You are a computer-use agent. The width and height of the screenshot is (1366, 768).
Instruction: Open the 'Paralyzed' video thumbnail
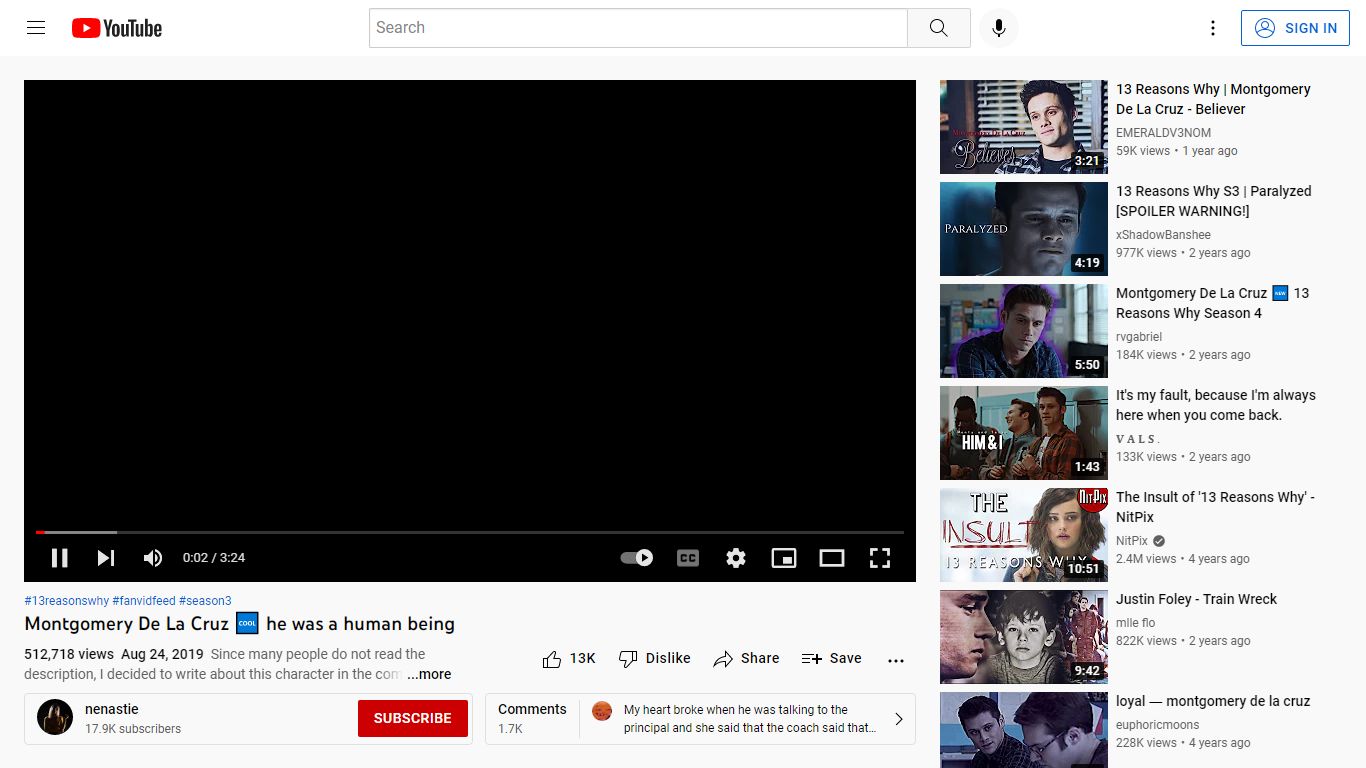pyautogui.click(x=1024, y=229)
